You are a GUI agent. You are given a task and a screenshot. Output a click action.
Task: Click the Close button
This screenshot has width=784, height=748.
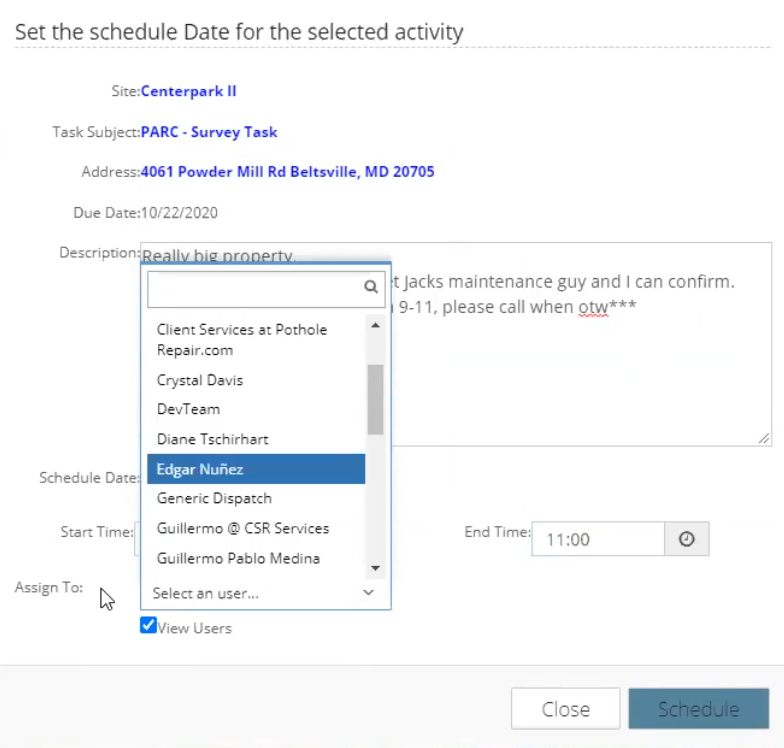pyautogui.click(x=566, y=708)
